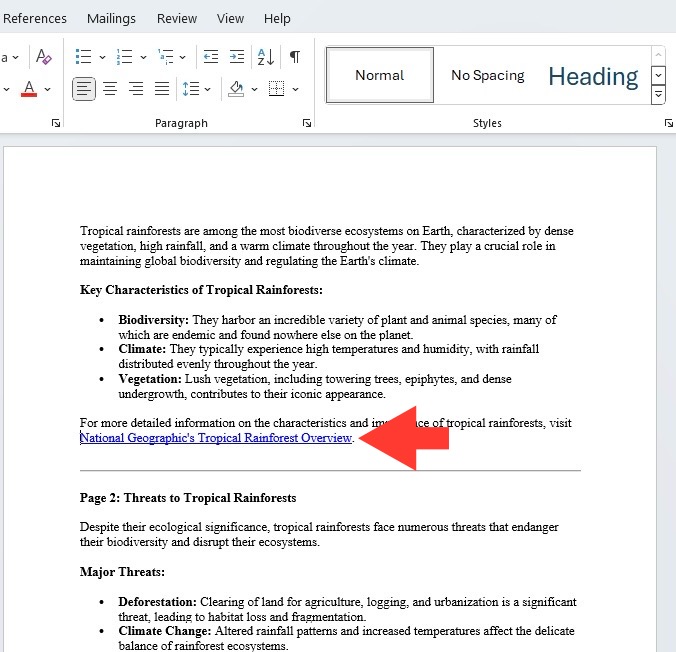Click the bold word Vegetation:
Image resolution: width=676 pixels, height=652 pixels.
pos(150,379)
